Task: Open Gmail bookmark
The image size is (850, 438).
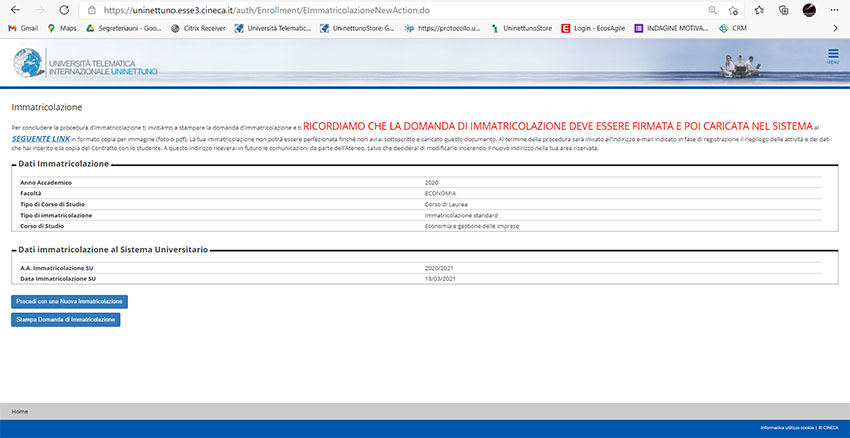Action: point(23,28)
